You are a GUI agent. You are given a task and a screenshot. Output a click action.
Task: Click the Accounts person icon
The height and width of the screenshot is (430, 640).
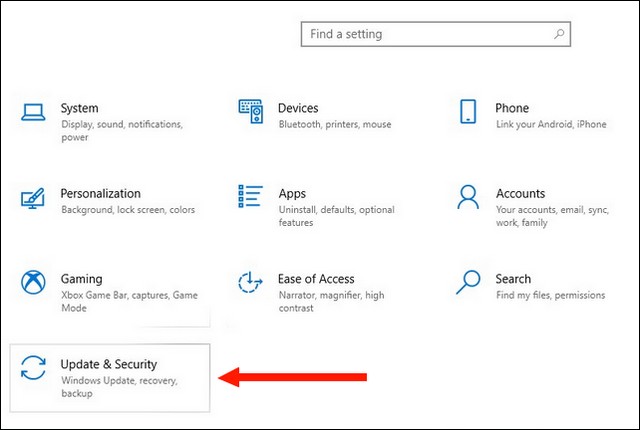click(x=468, y=197)
